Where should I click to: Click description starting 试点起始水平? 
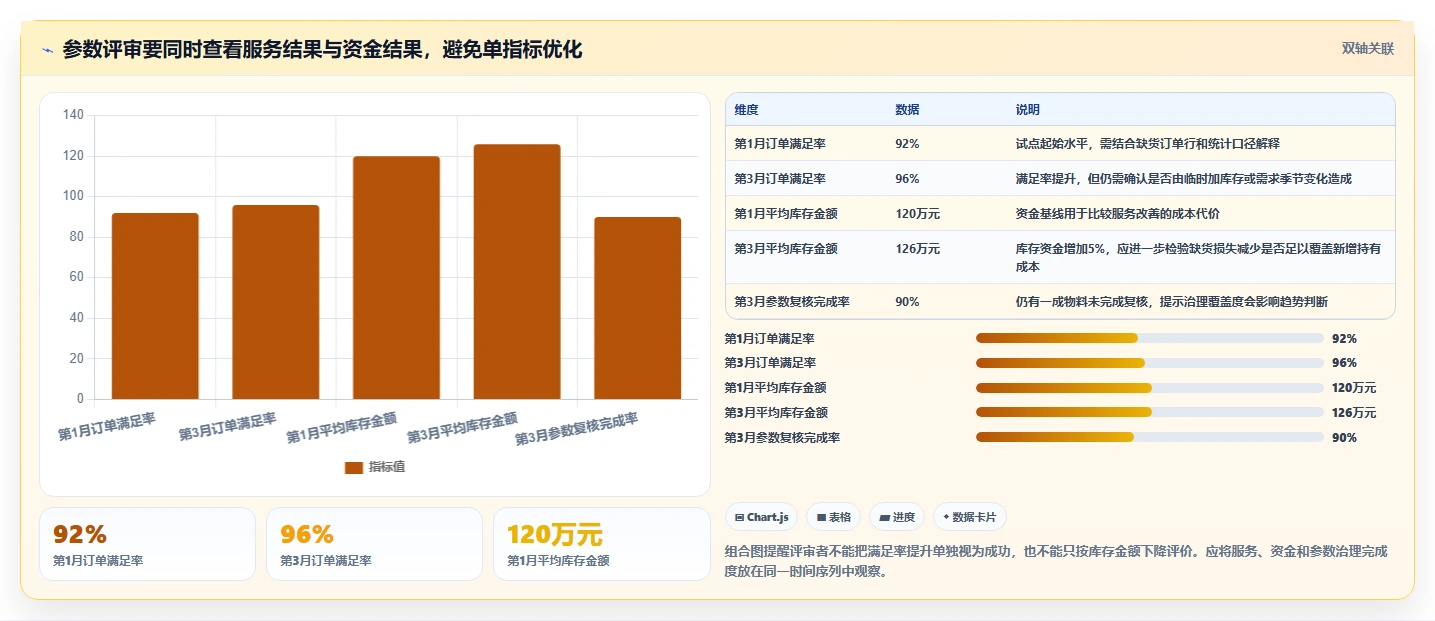point(1147,144)
